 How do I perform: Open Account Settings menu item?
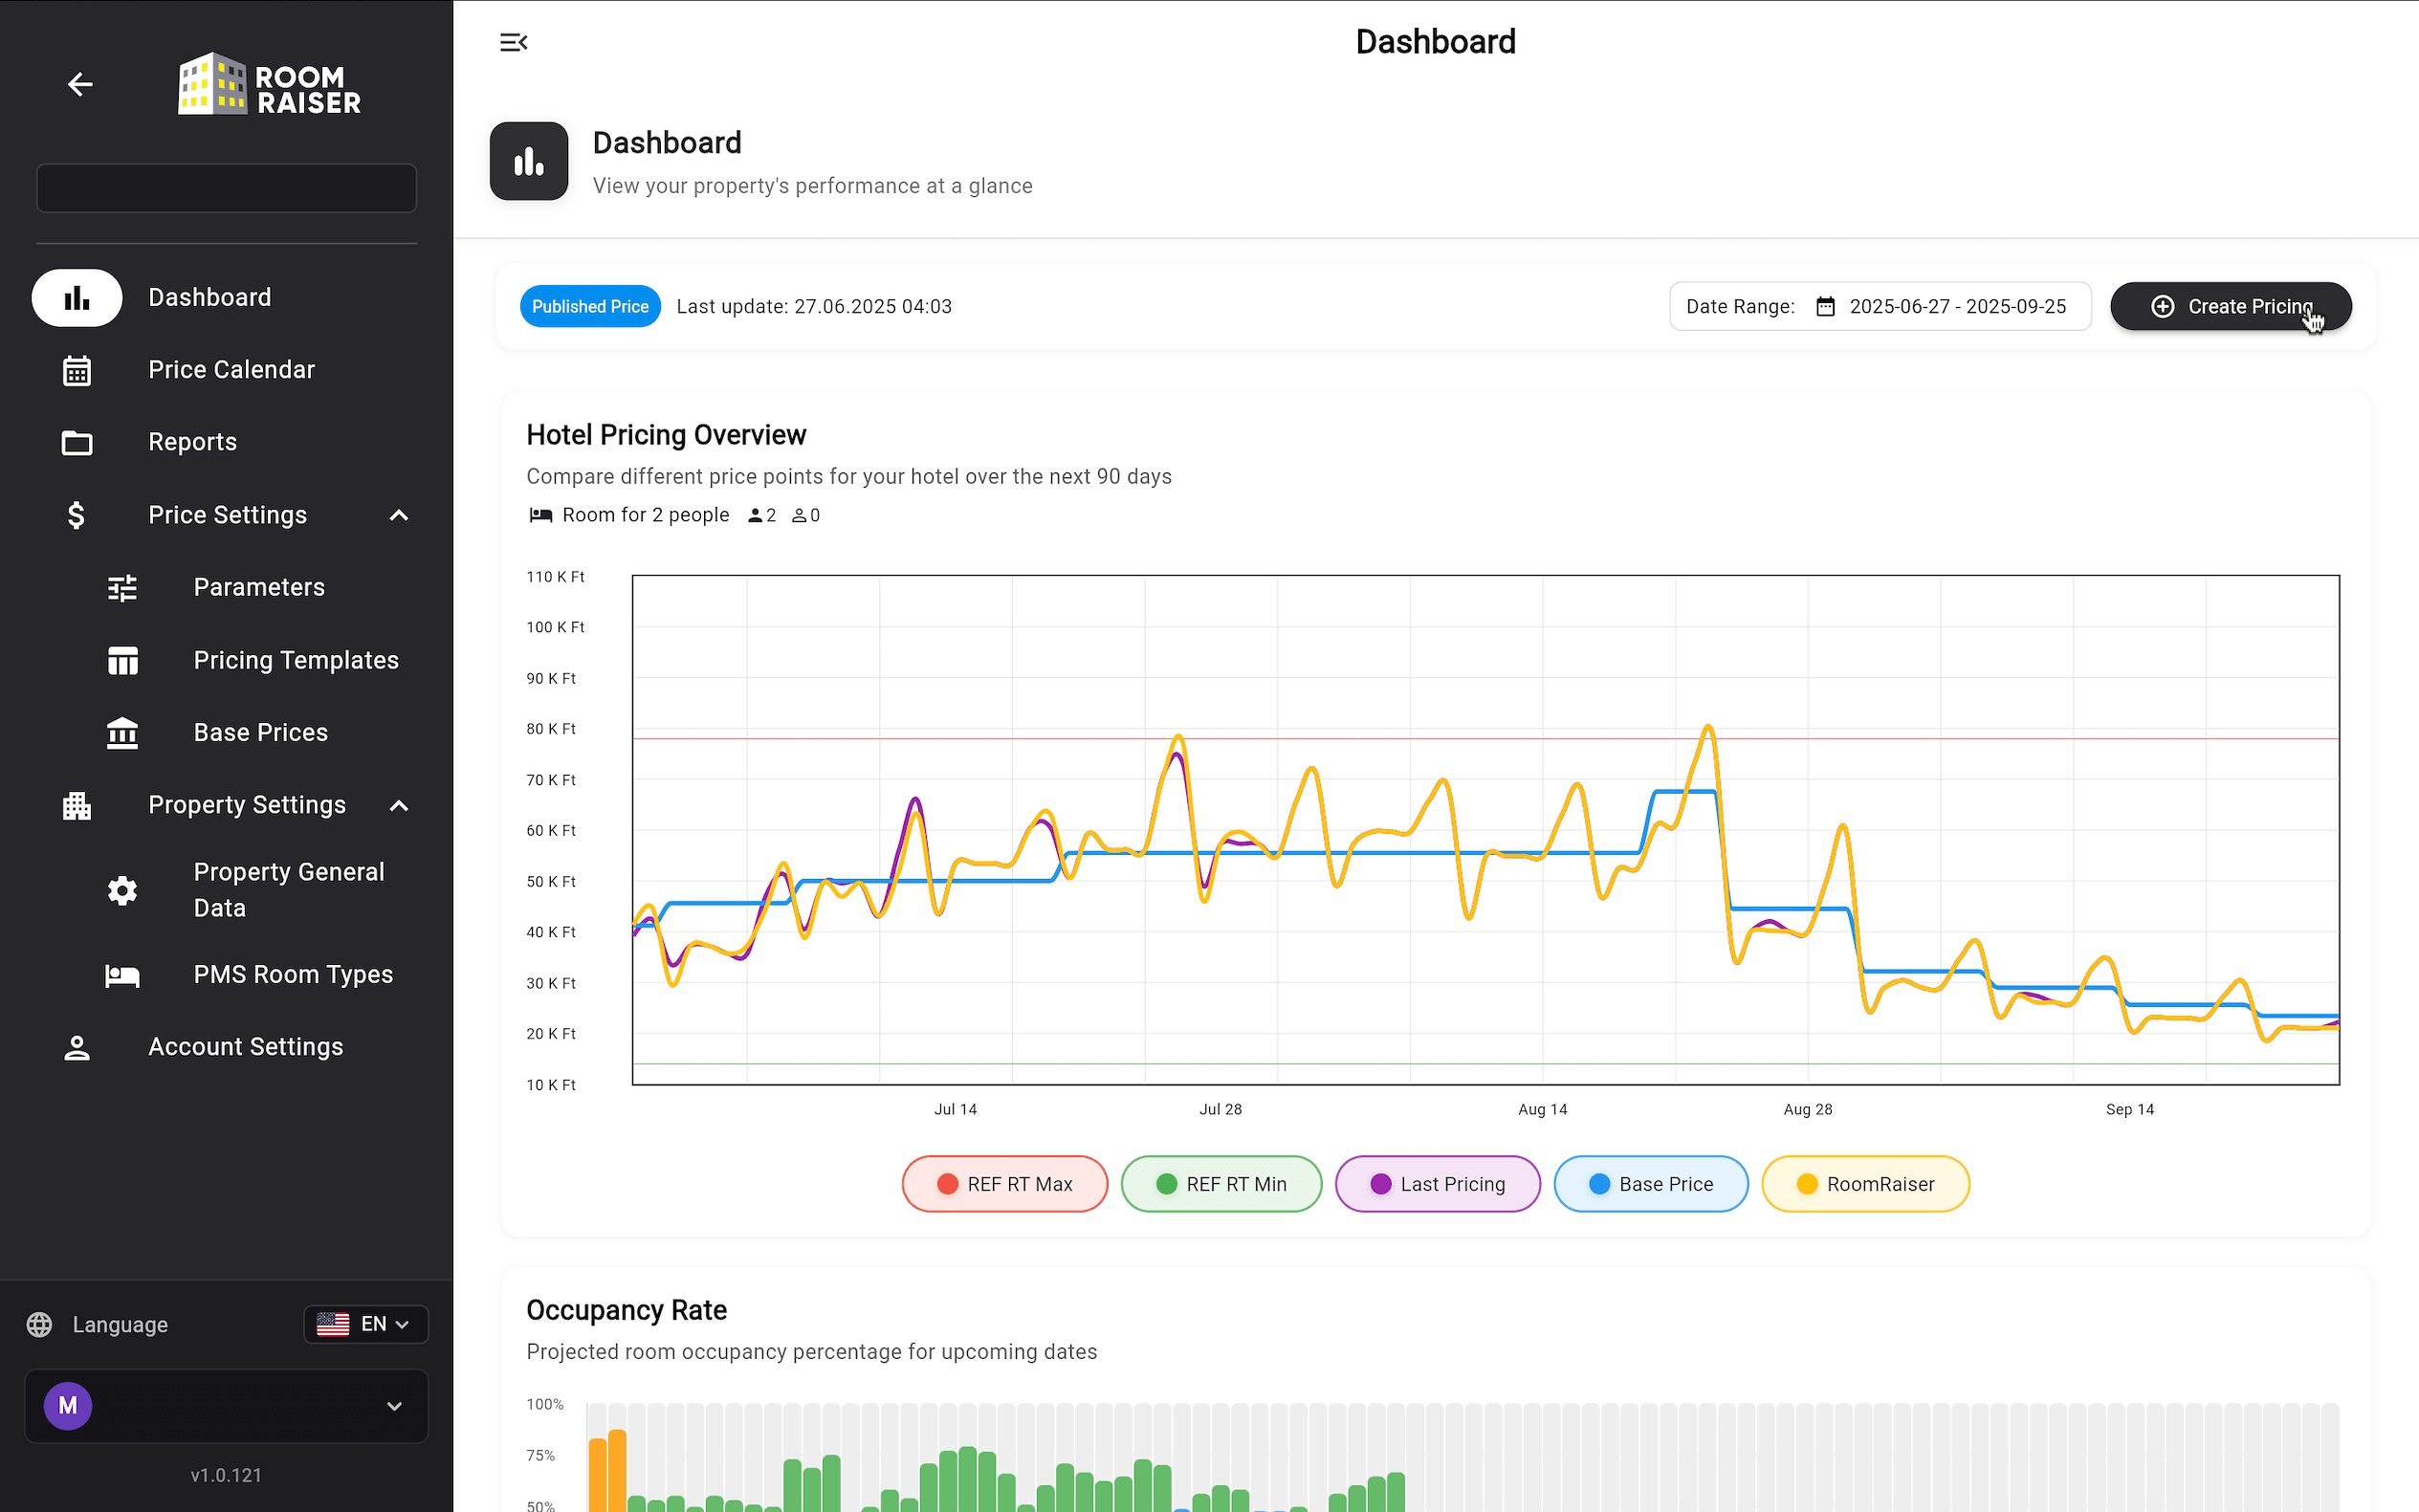tap(245, 1047)
